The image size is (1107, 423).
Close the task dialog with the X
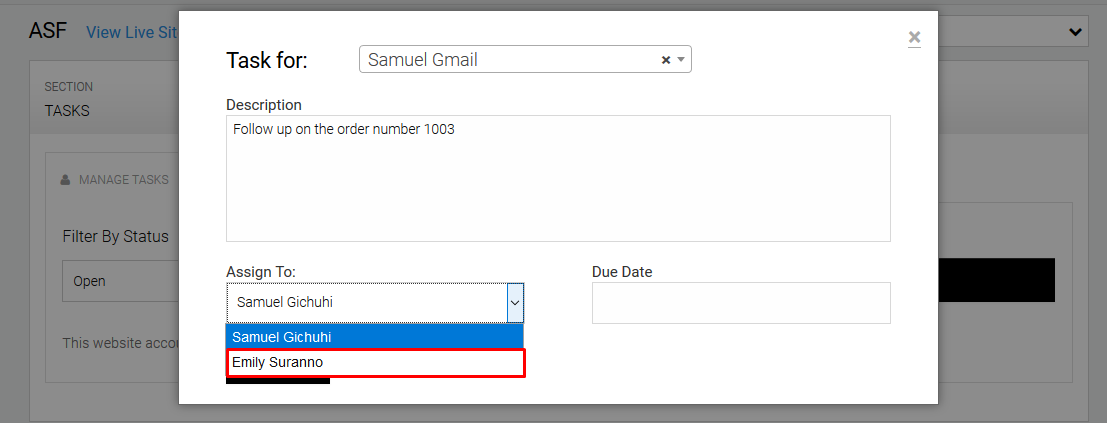(x=914, y=38)
